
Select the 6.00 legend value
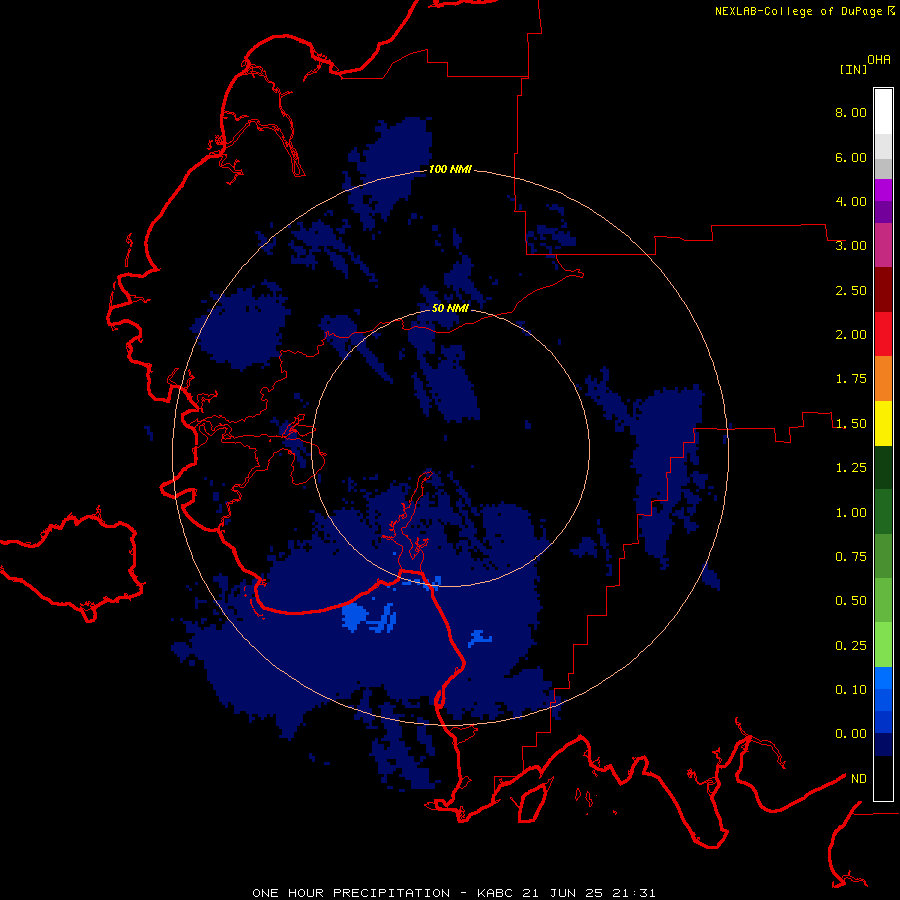(x=851, y=157)
